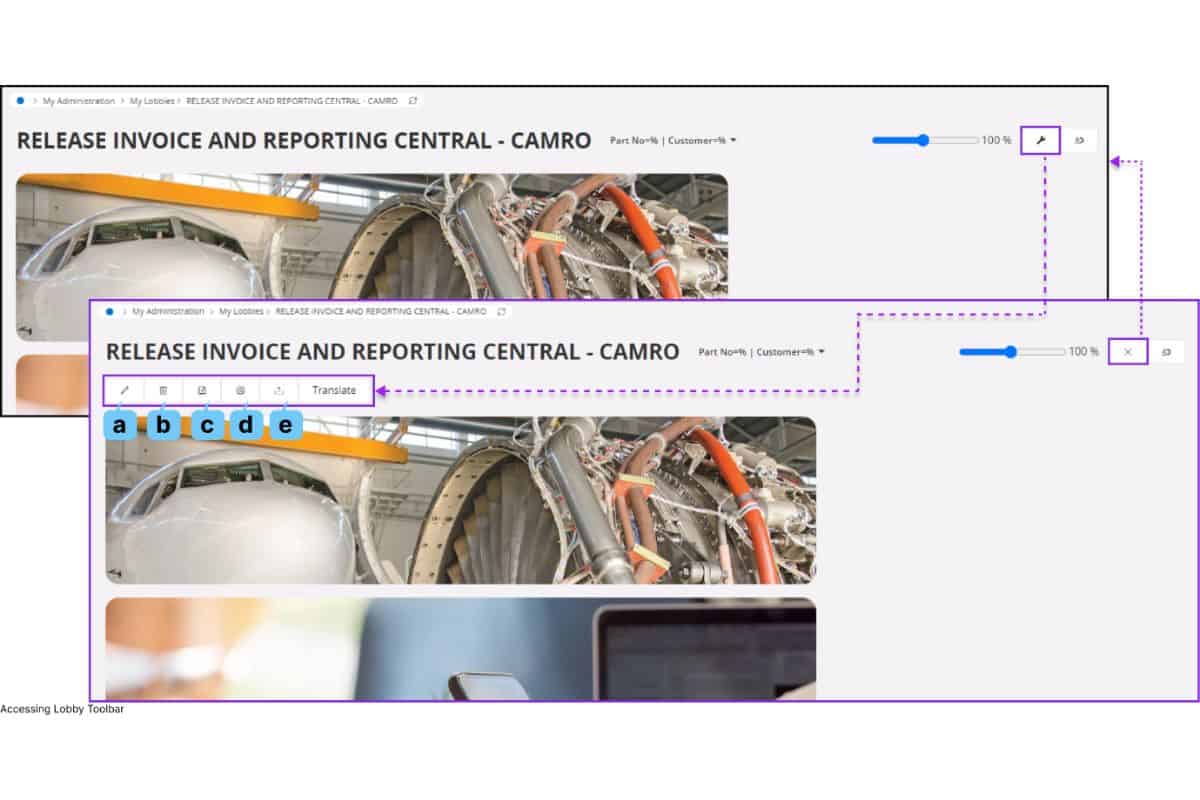This screenshot has height=800, width=1200.
Task: Click the zoom slider handle in upper window
Action: point(923,141)
